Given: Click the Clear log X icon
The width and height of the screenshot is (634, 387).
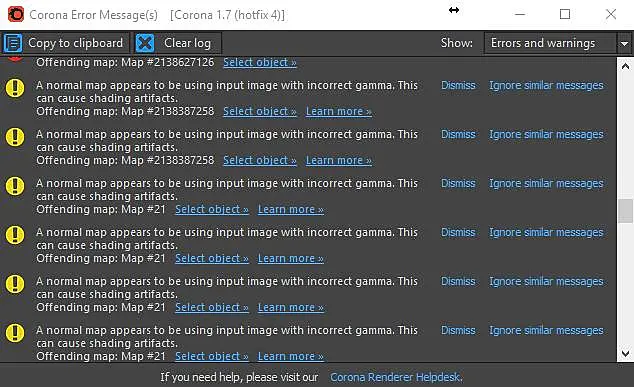Looking at the screenshot, I should coord(145,43).
